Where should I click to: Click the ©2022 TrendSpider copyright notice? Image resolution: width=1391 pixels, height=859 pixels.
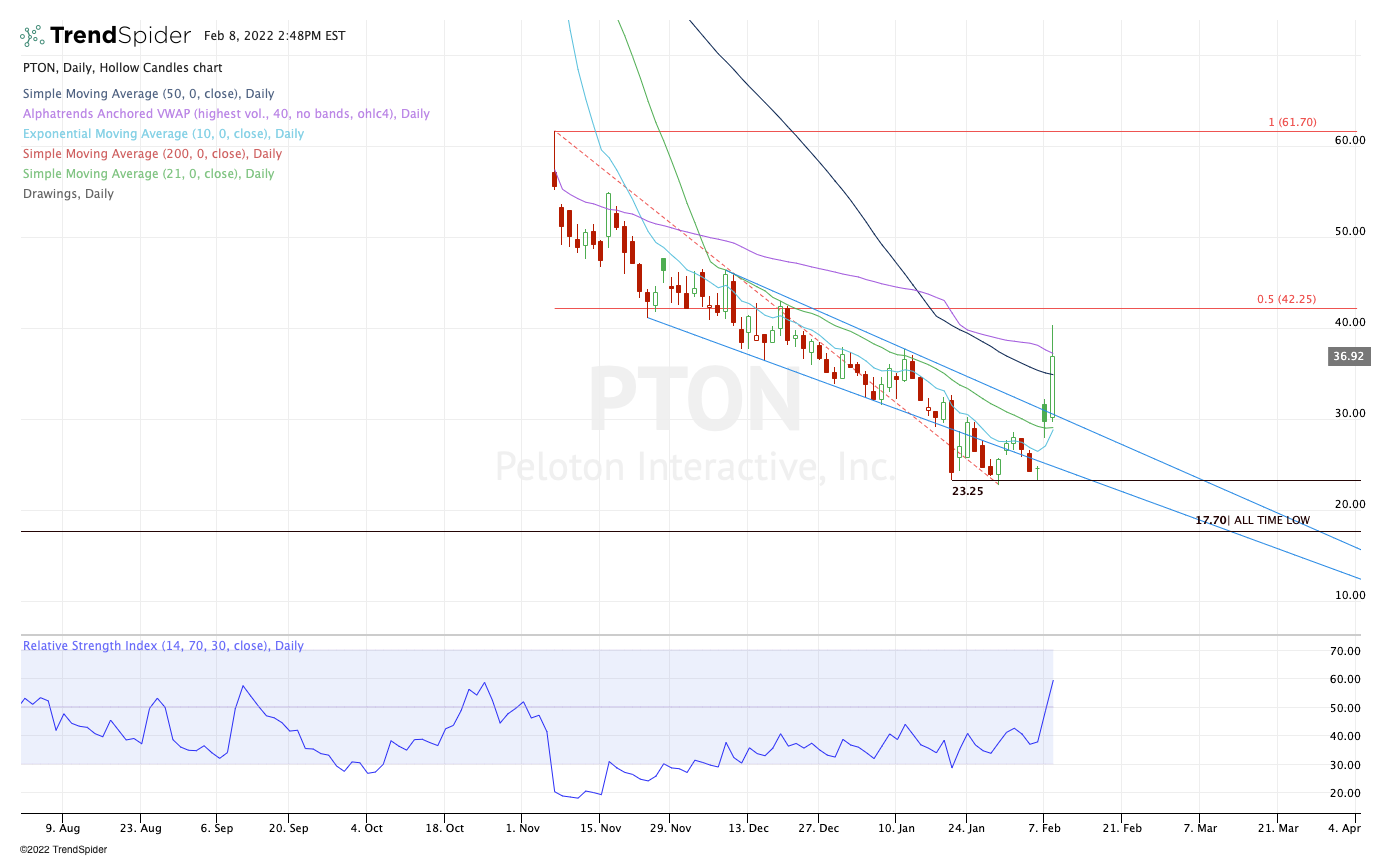coord(63,849)
